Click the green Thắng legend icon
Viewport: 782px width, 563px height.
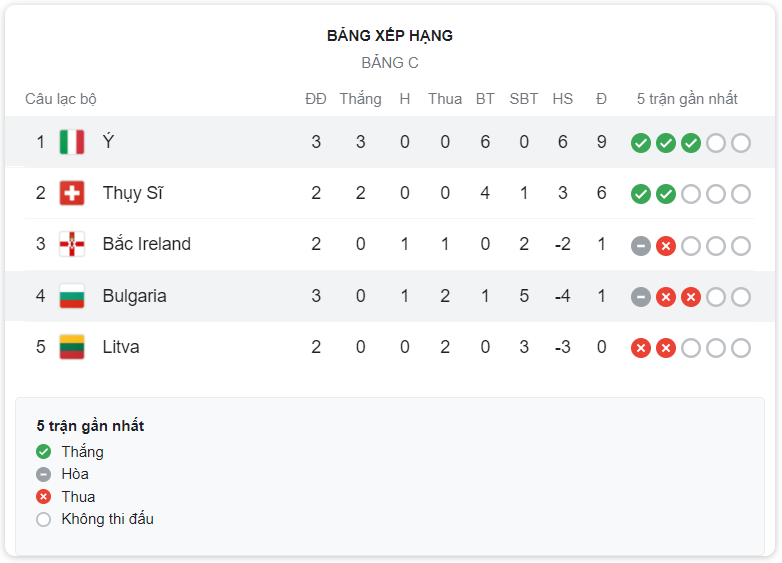click(x=43, y=452)
